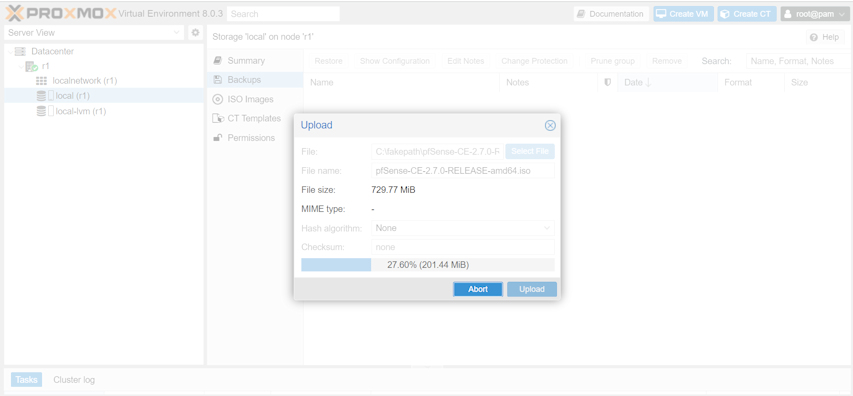
Task: Click the File path field
Action: coord(438,151)
